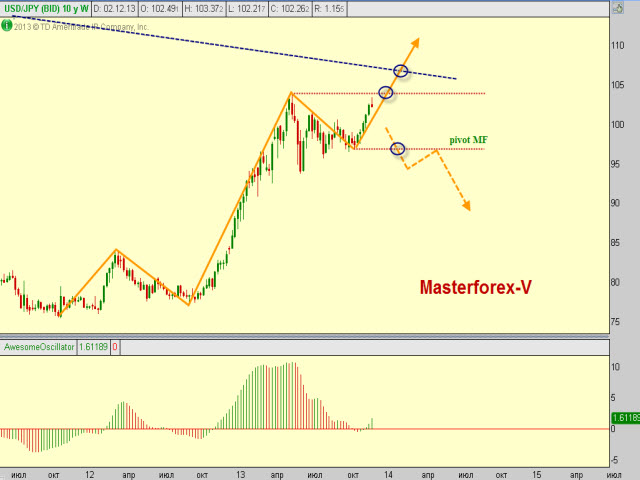Click the pivot MF label
The width and height of the screenshot is (640, 480).
tap(469, 140)
